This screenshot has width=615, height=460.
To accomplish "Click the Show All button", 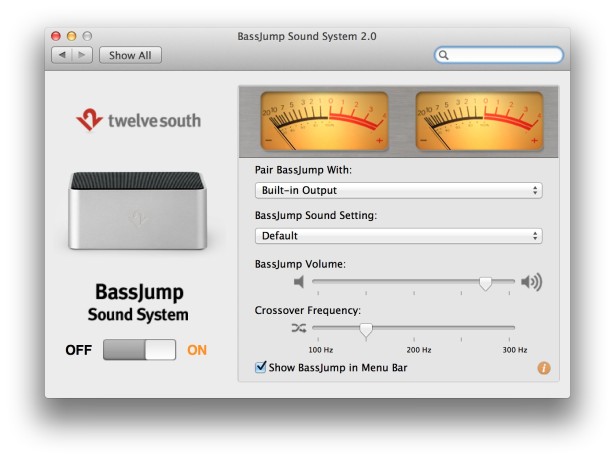I will [130, 55].
